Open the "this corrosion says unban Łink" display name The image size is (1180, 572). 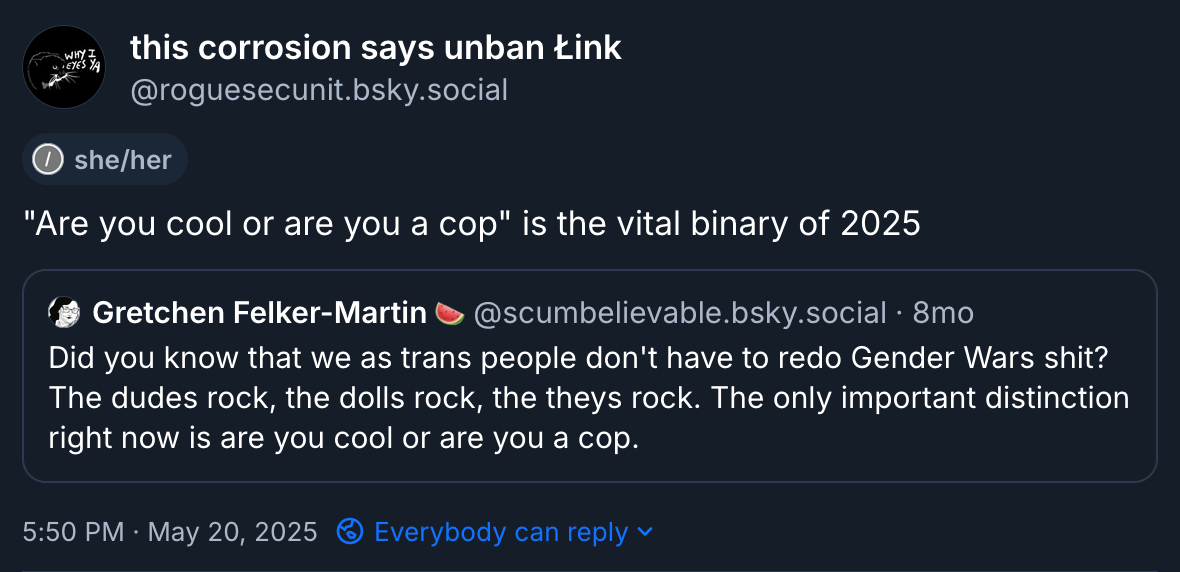tap(376, 47)
